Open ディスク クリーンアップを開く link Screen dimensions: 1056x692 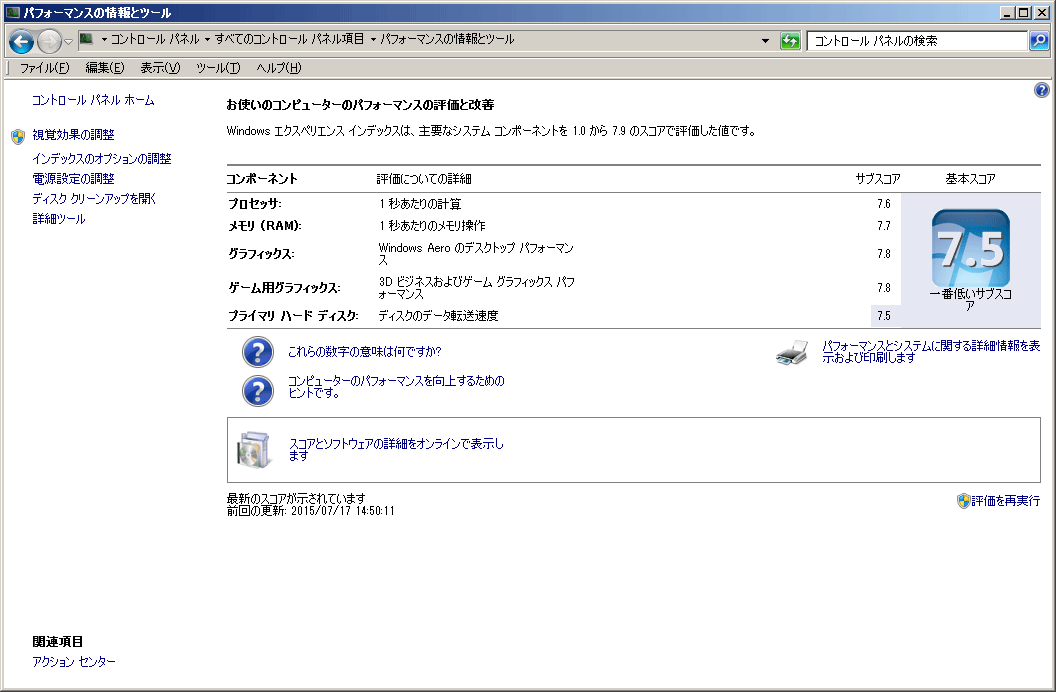[94, 199]
